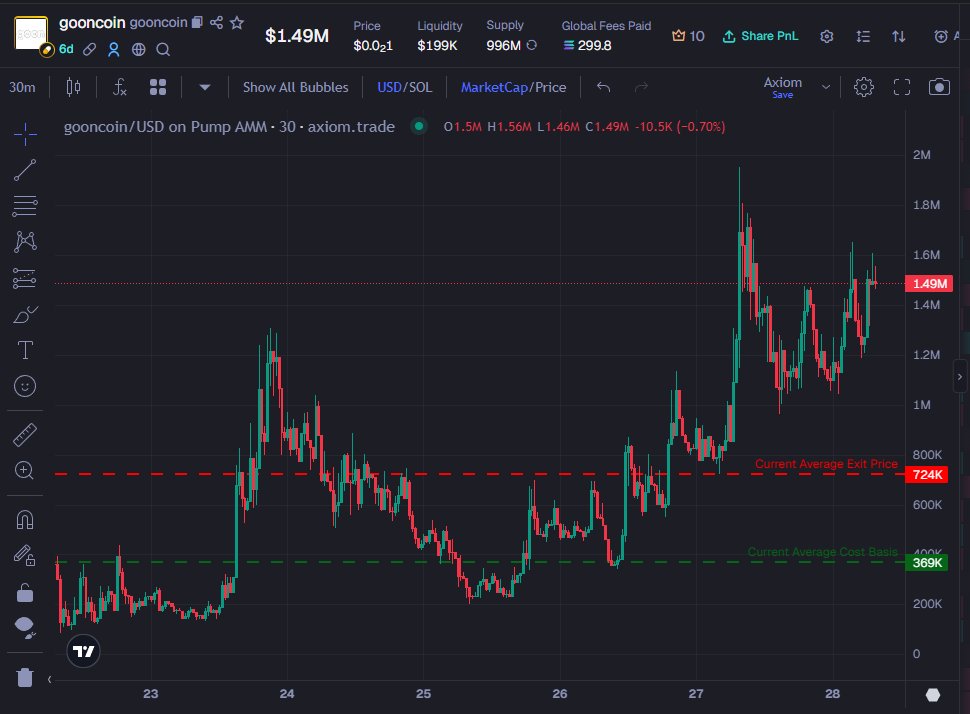The image size is (970, 714).
Task: Open the hexagon time axis settings icon
Action: click(933, 695)
